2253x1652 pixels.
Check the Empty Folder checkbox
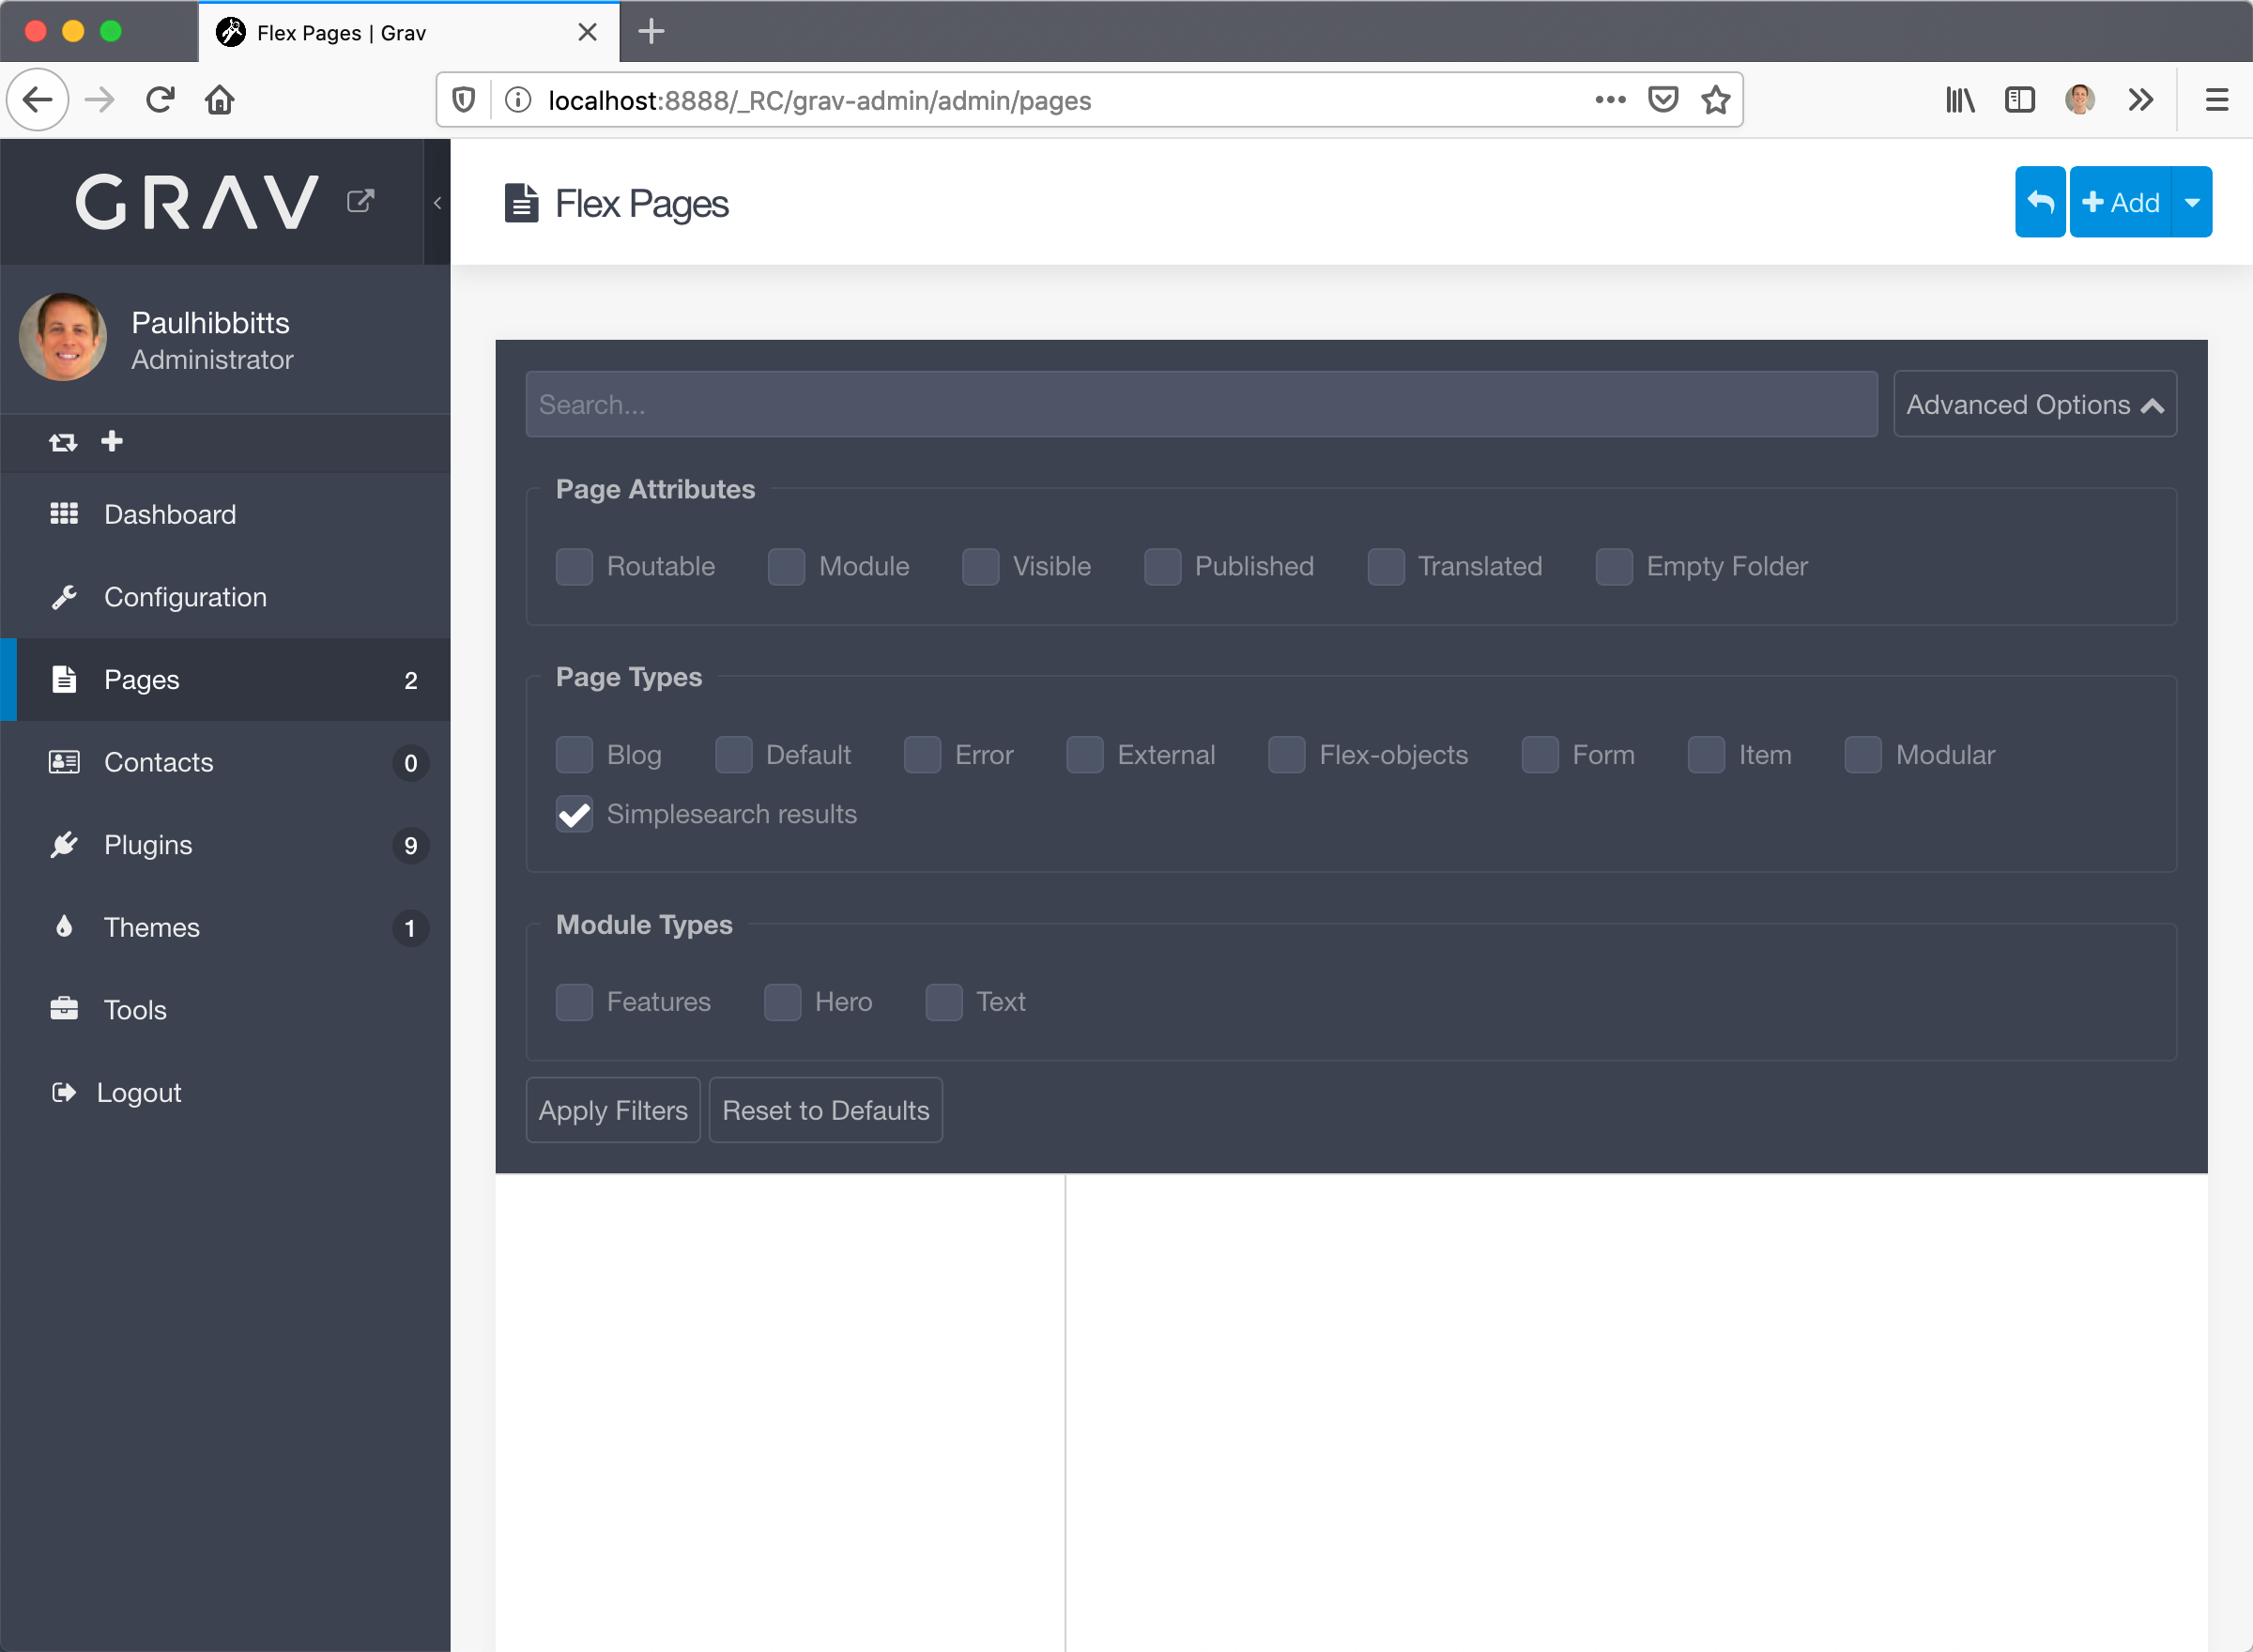point(1614,567)
